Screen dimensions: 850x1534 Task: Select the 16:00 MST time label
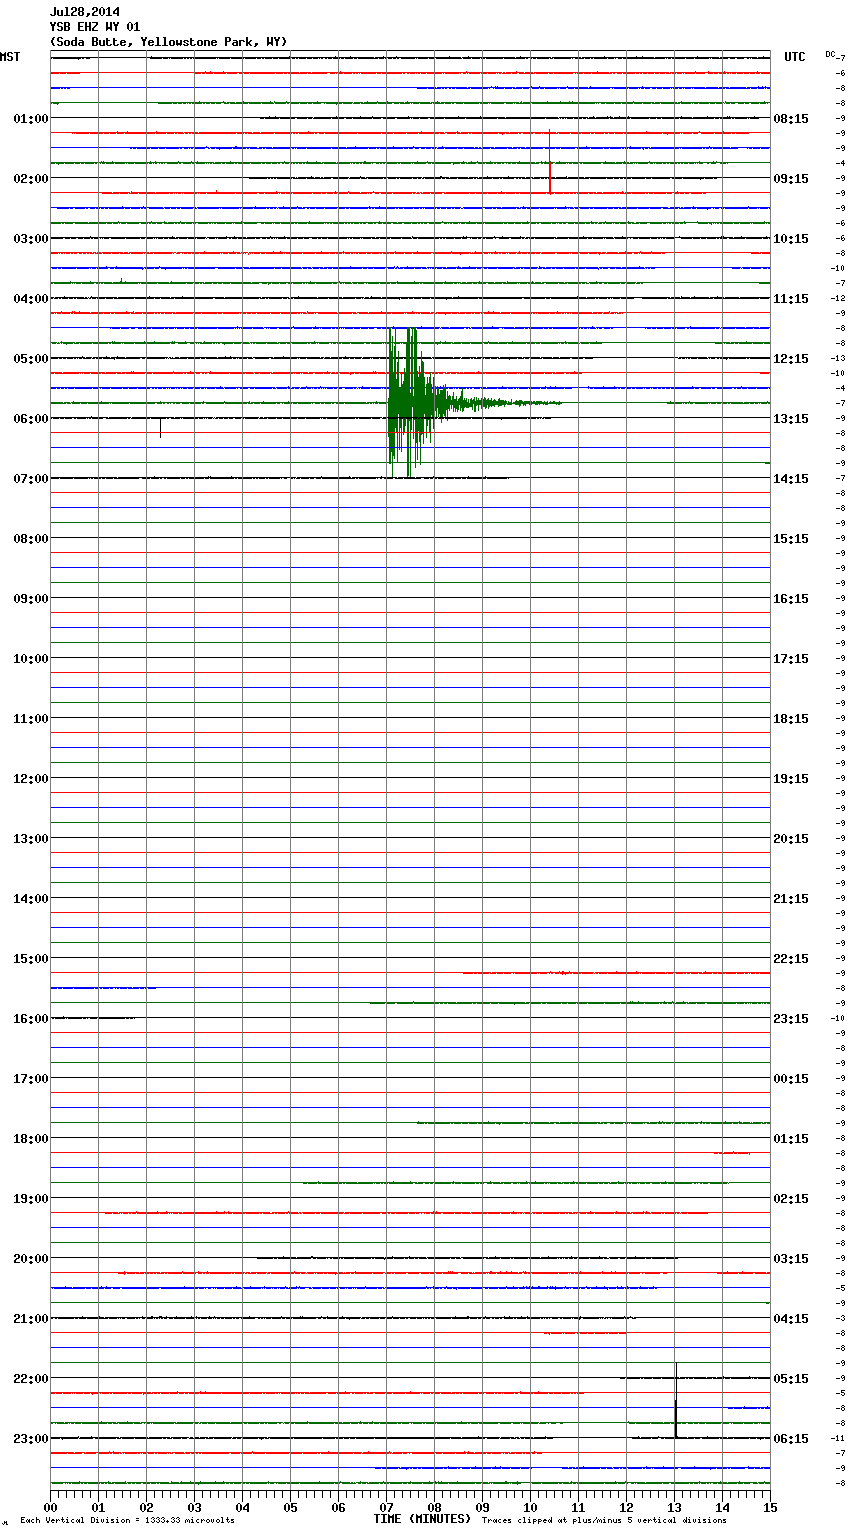[31, 1019]
